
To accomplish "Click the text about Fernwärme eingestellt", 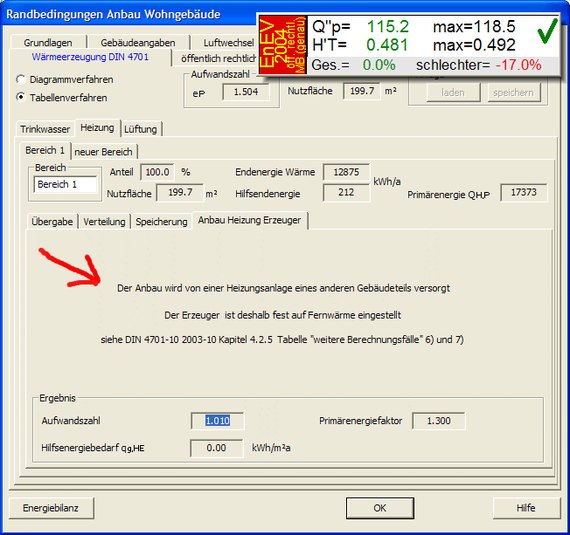I will 283,315.
